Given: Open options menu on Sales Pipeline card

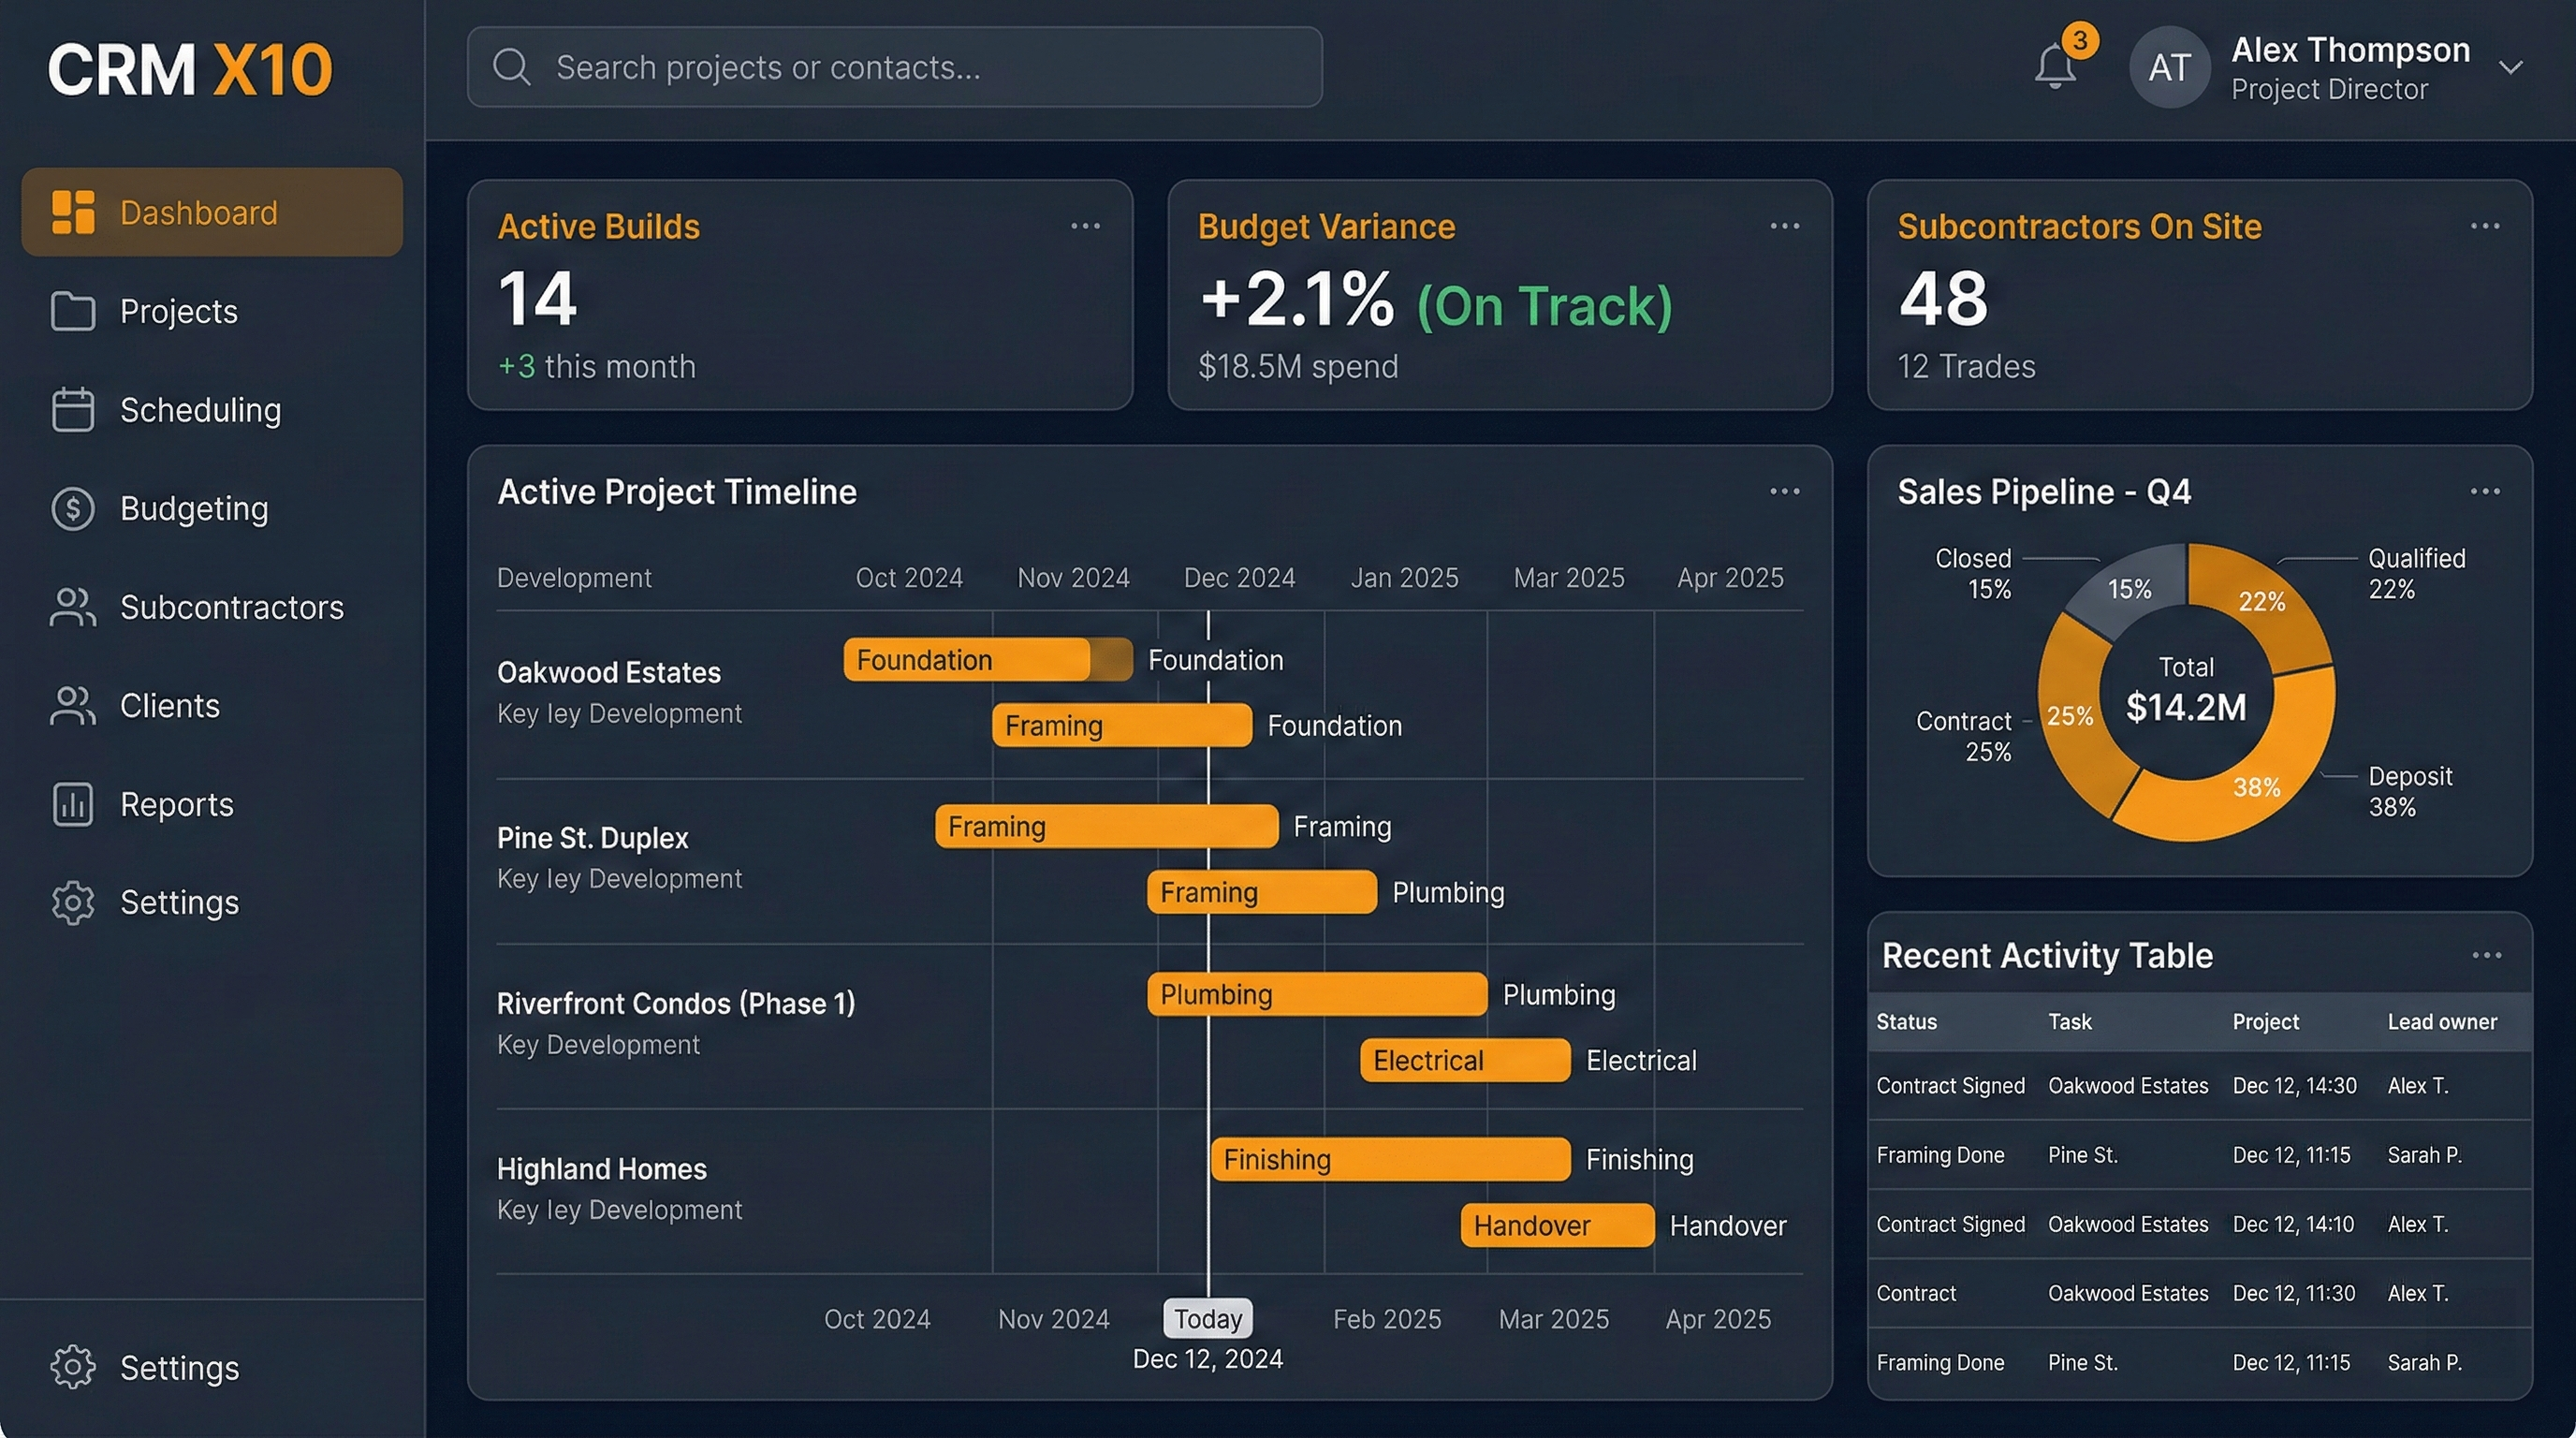Looking at the screenshot, I should pyautogui.click(x=2487, y=491).
